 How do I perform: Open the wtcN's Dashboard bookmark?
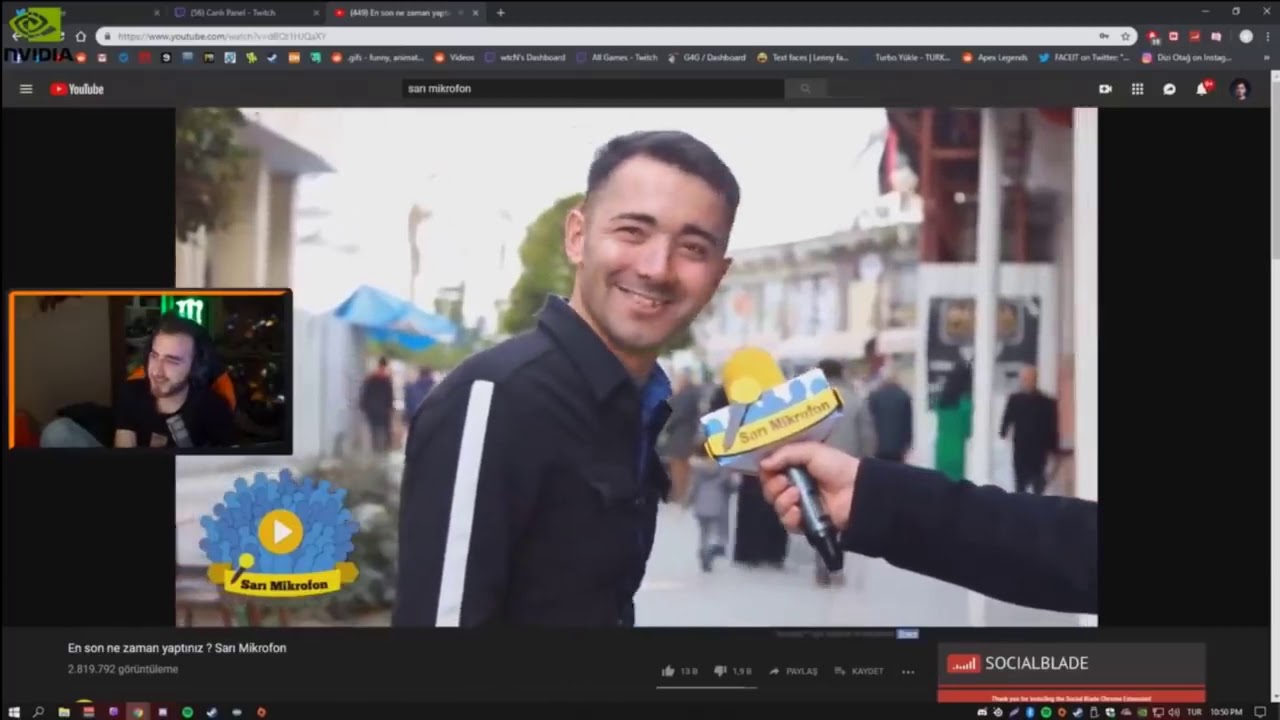pos(525,57)
